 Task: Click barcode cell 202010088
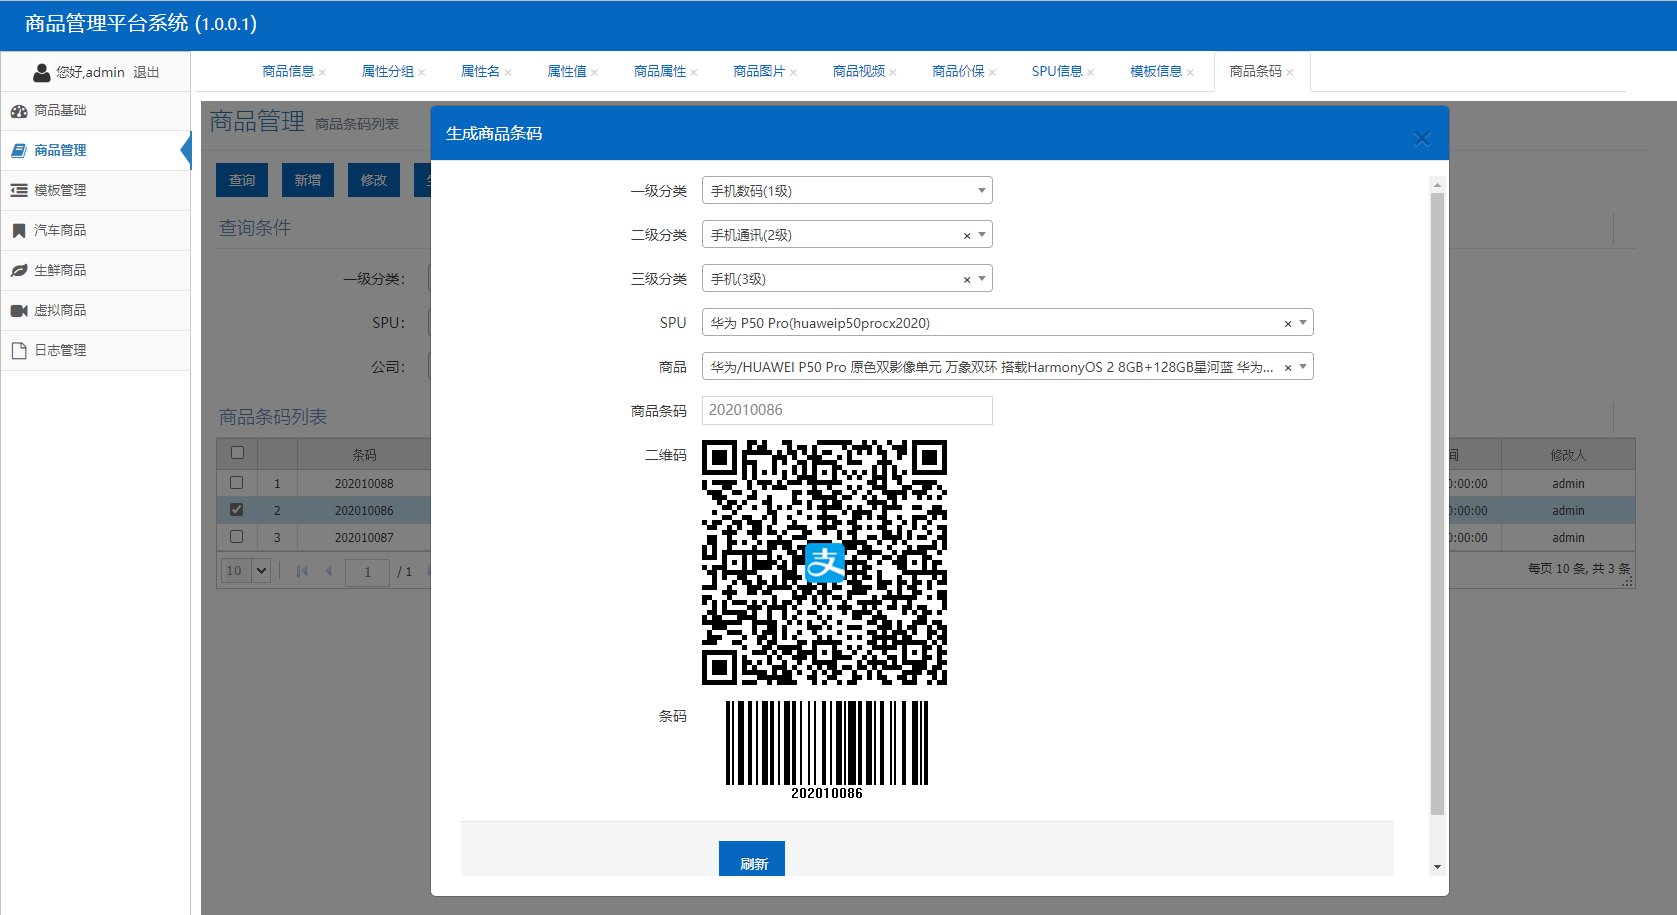364,484
